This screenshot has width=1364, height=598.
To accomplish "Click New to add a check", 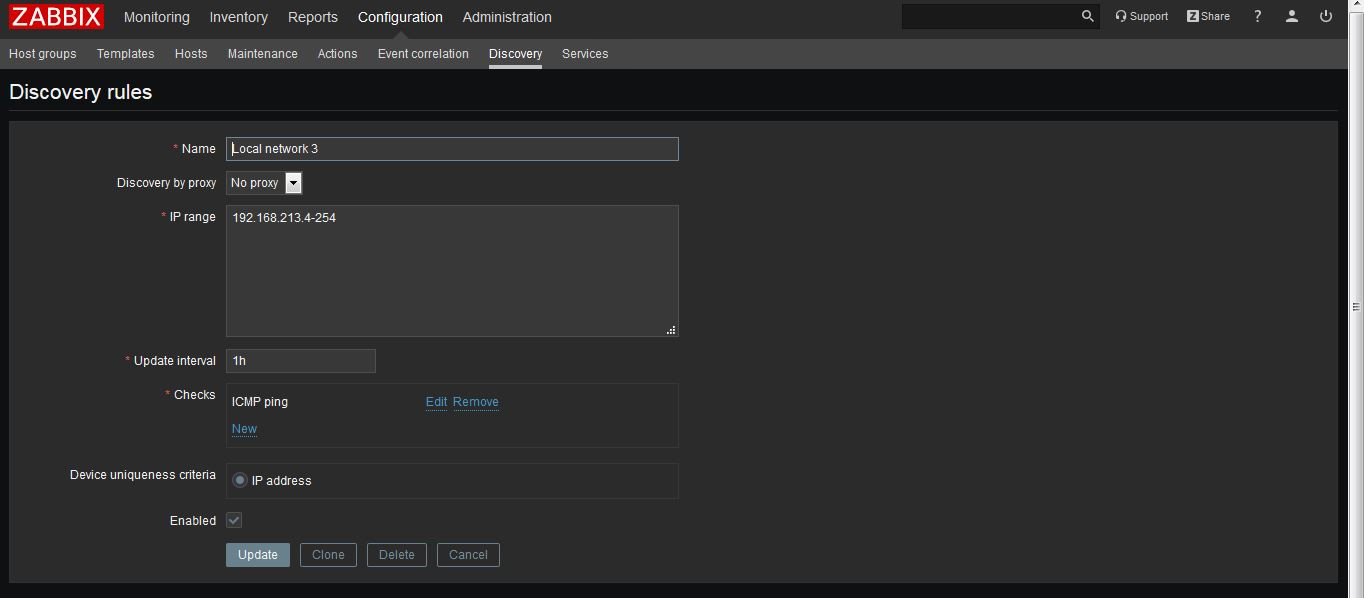I will tap(244, 429).
